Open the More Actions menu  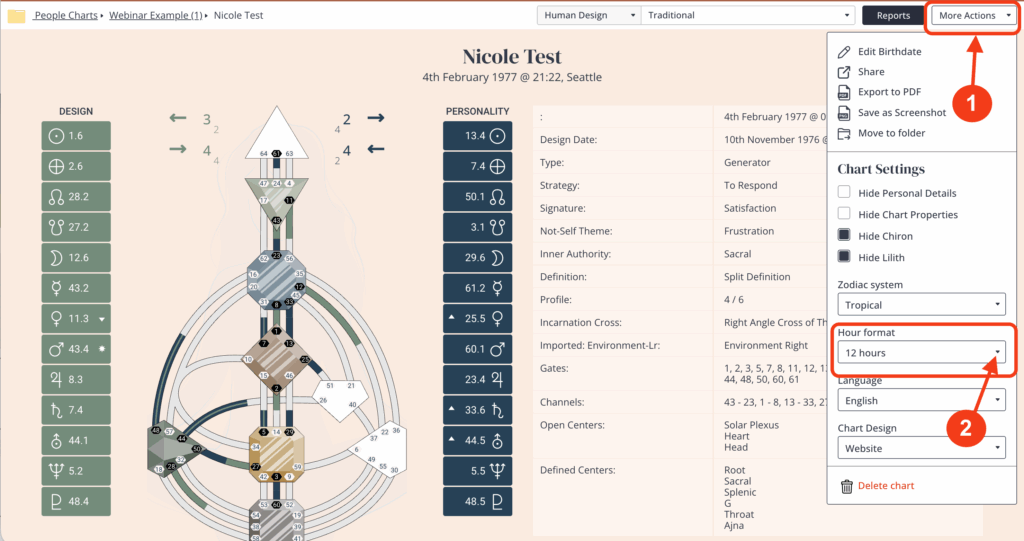coord(974,16)
